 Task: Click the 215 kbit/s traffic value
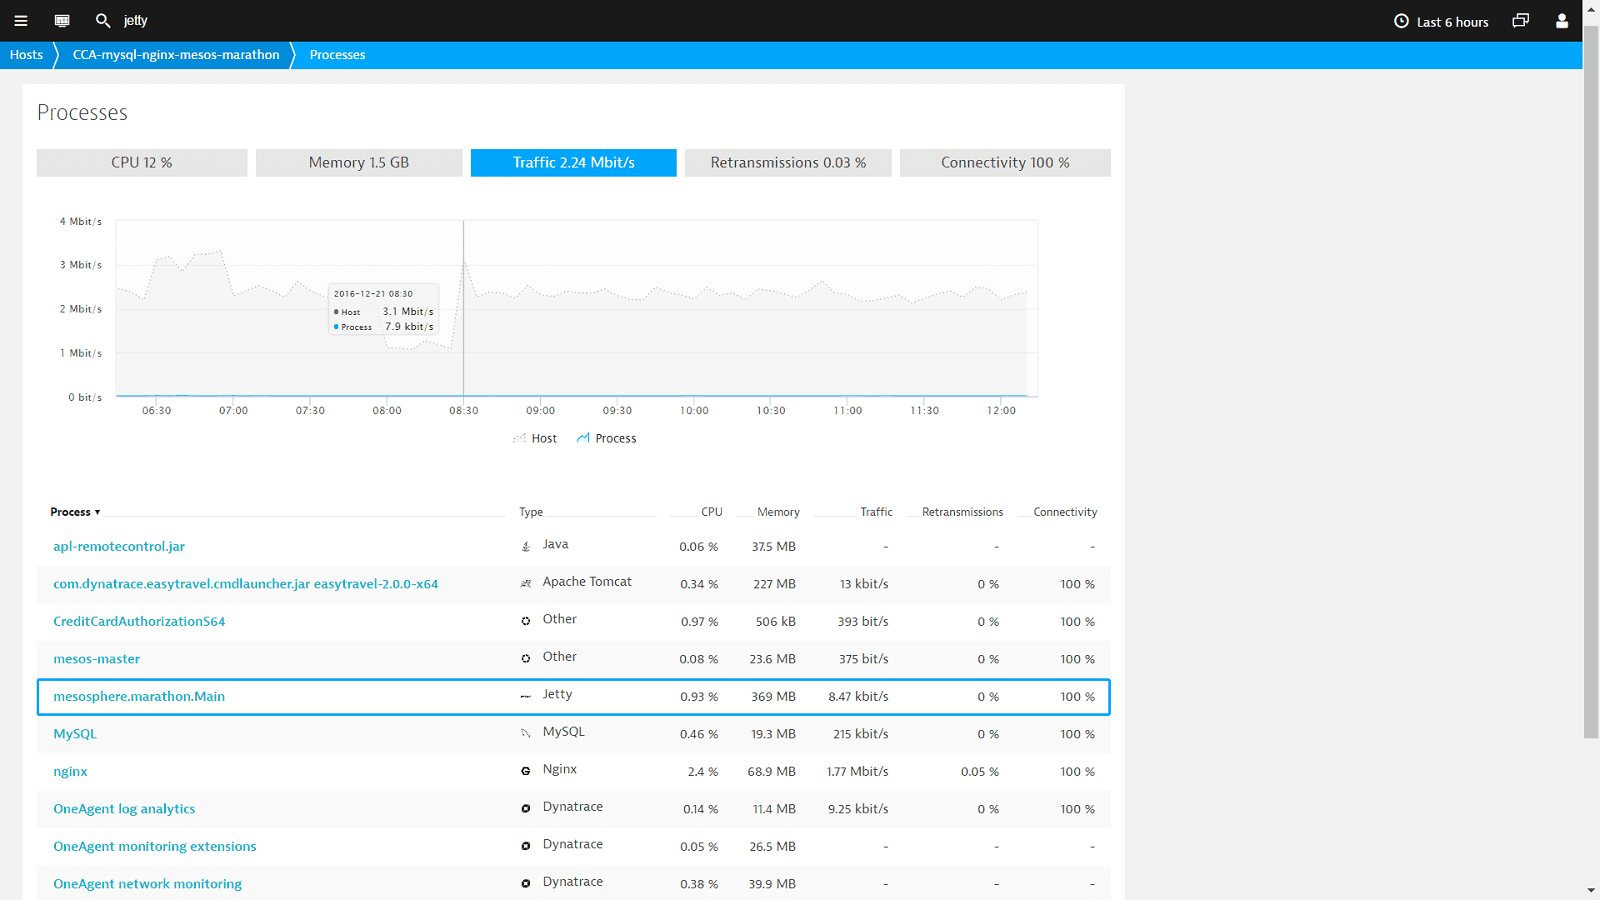861,734
